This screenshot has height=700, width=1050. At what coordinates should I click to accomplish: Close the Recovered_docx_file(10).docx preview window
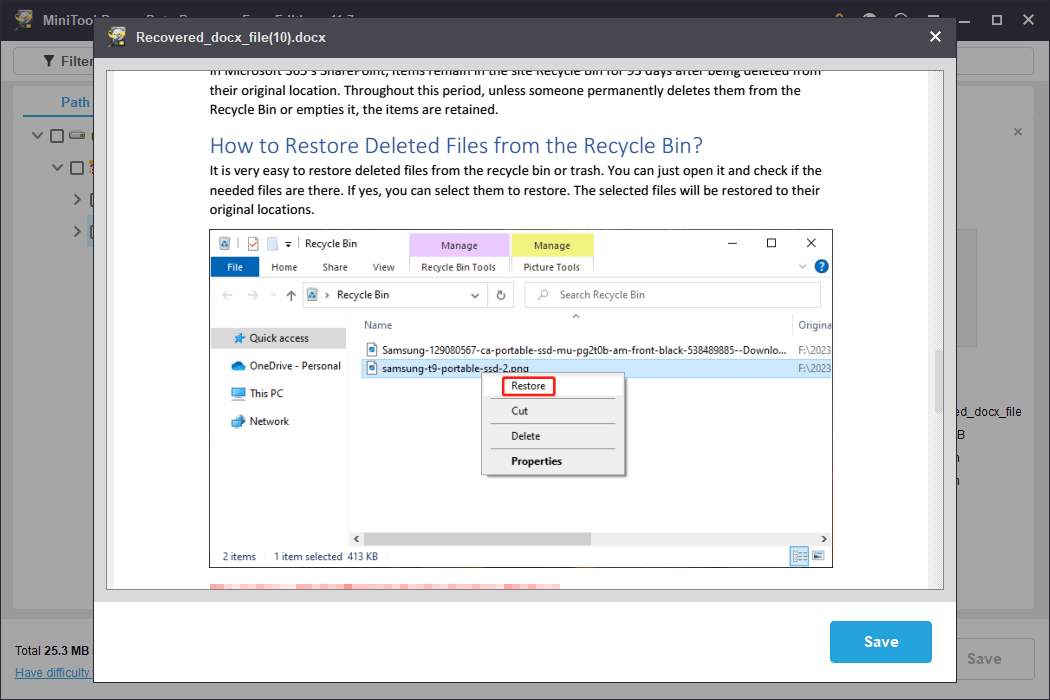(935, 37)
